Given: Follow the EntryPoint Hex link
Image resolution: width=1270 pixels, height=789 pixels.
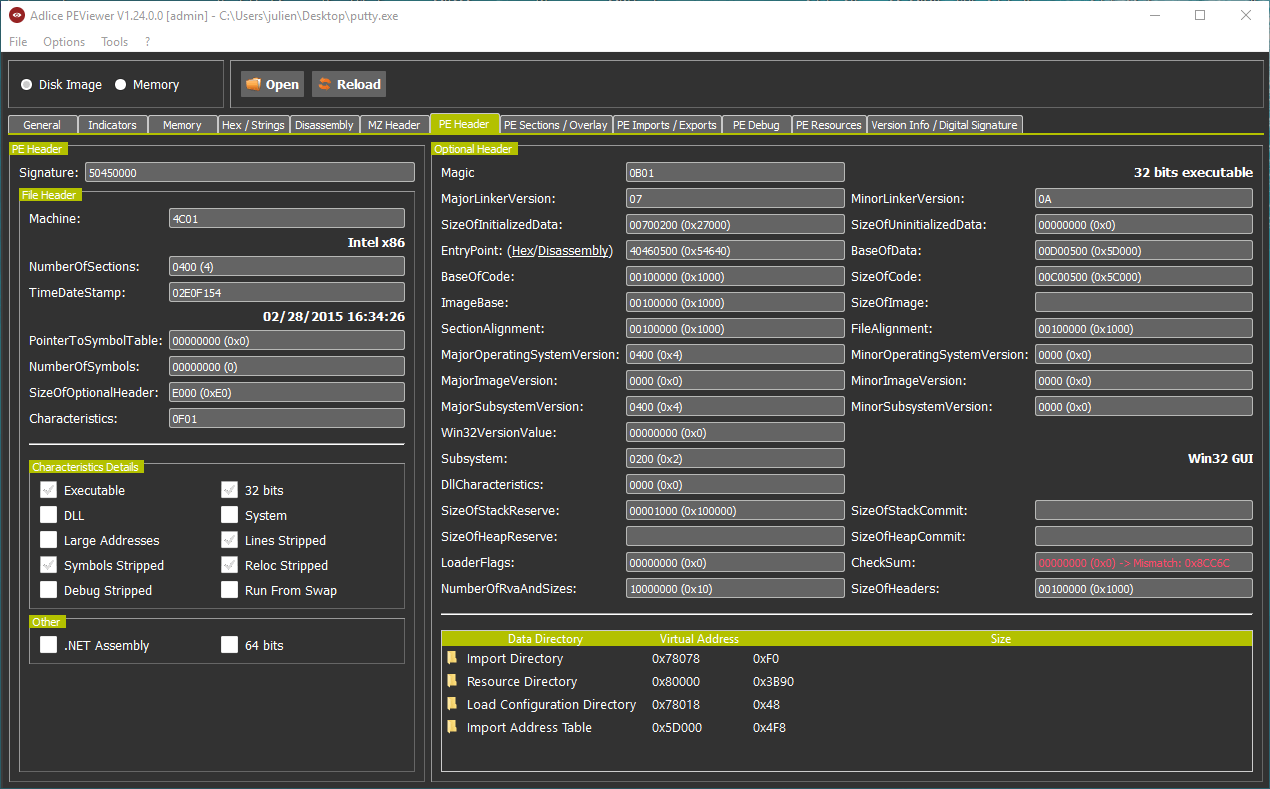Looking at the screenshot, I should (x=521, y=251).
